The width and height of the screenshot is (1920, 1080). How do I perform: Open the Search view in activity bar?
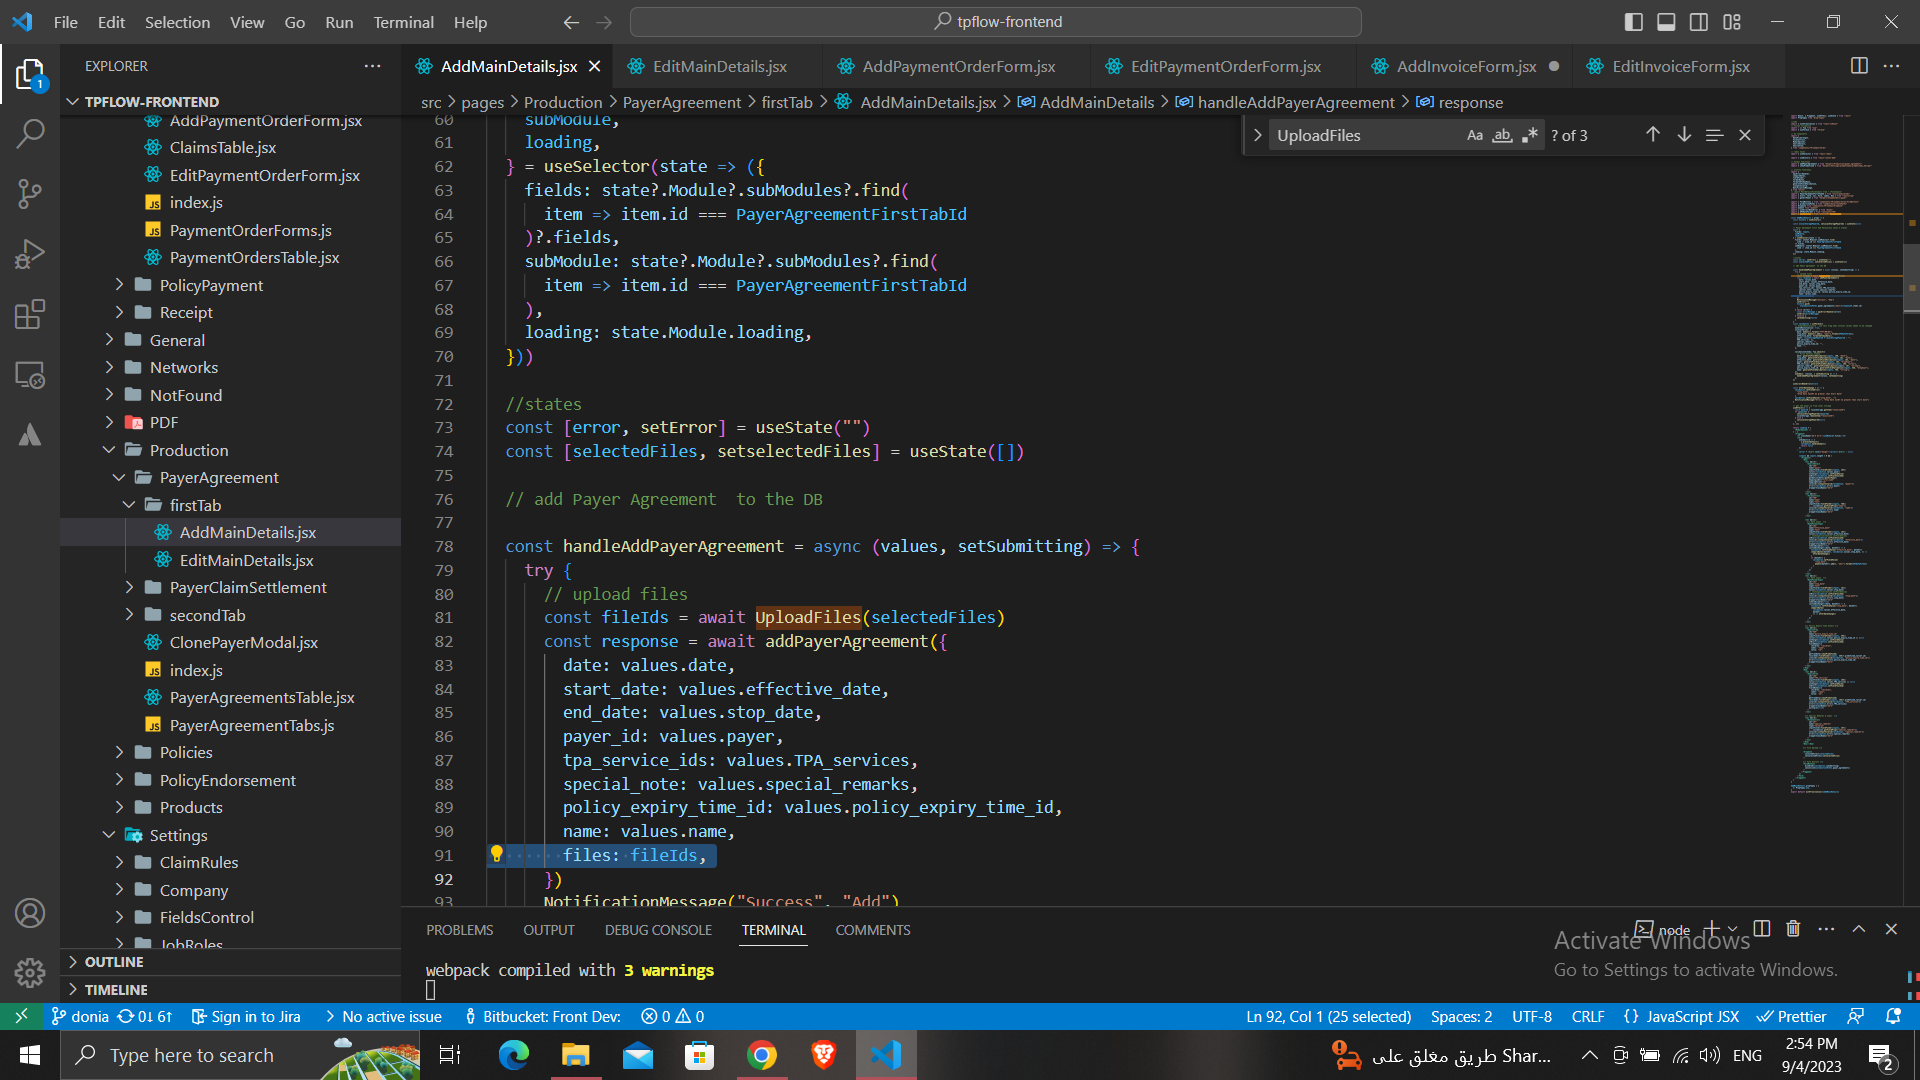click(x=30, y=133)
